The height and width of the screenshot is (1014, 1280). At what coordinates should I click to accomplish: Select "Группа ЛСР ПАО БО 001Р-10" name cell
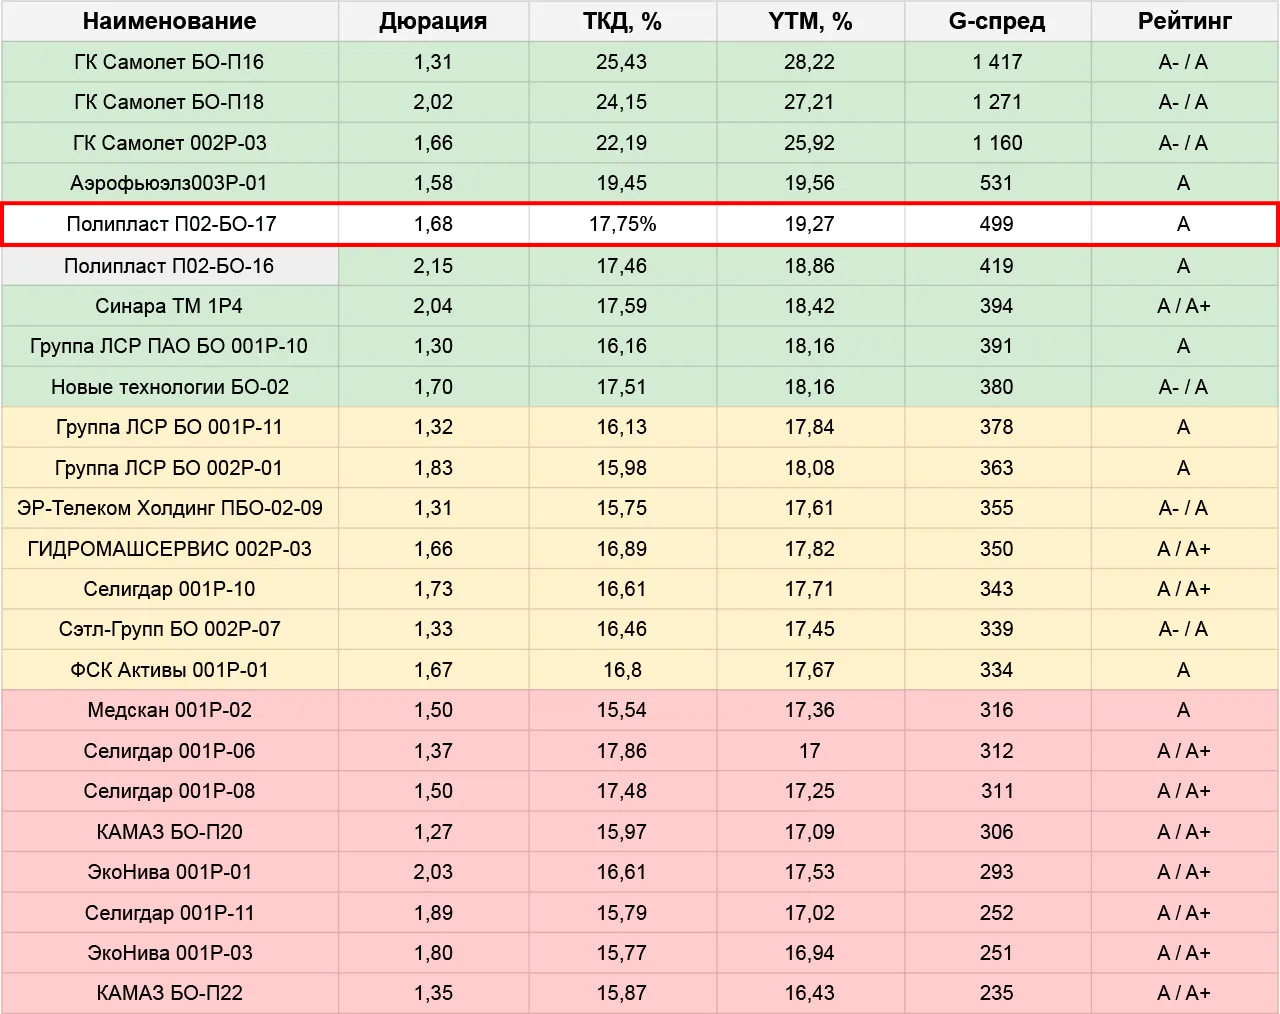click(169, 346)
